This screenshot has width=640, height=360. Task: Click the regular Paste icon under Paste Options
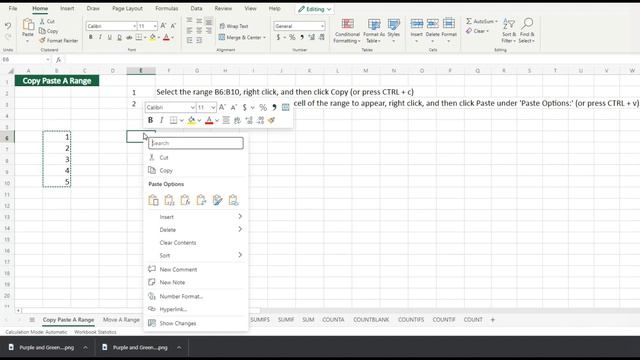coord(153,200)
